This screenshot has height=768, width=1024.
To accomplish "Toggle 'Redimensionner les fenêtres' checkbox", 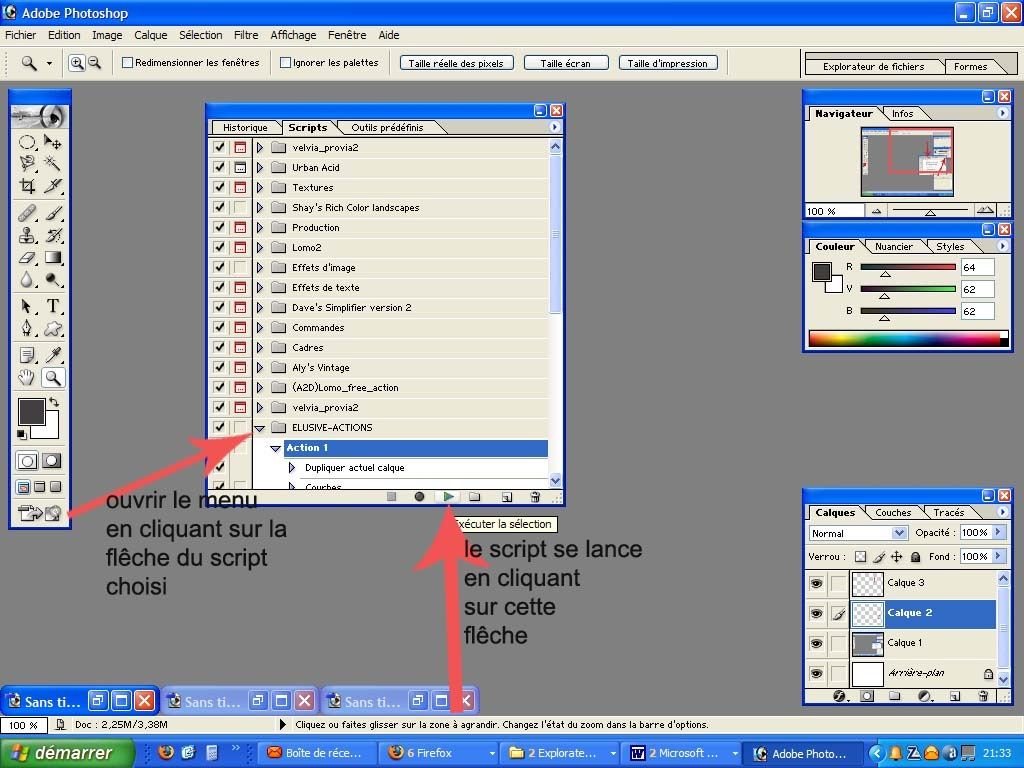I will tap(128, 63).
